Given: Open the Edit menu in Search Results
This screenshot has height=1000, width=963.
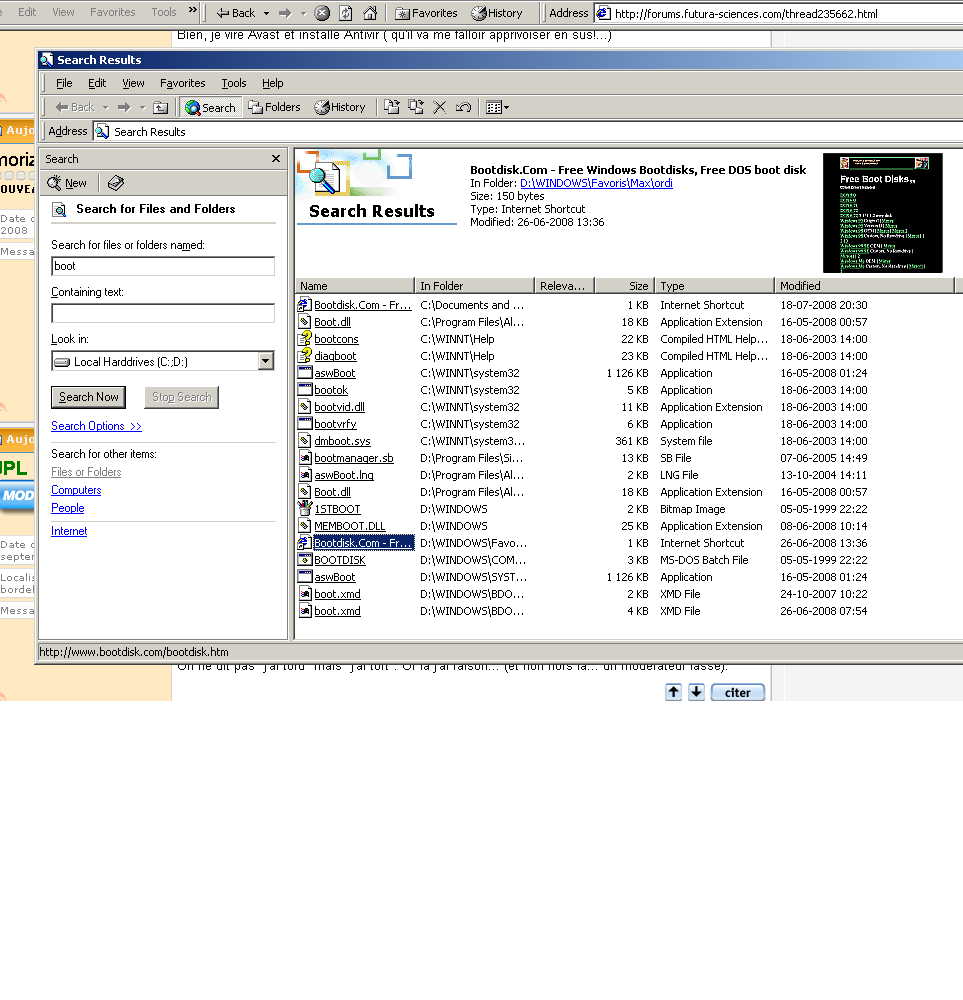Looking at the screenshot, I should [x=97, y=84].
